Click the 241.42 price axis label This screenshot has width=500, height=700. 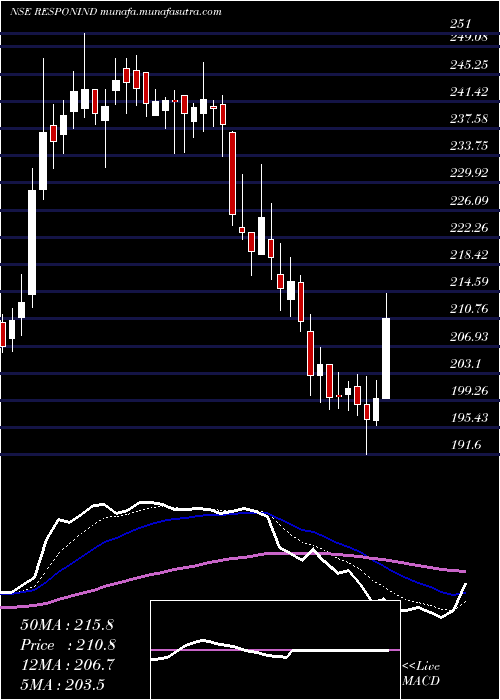pos(468,92)
